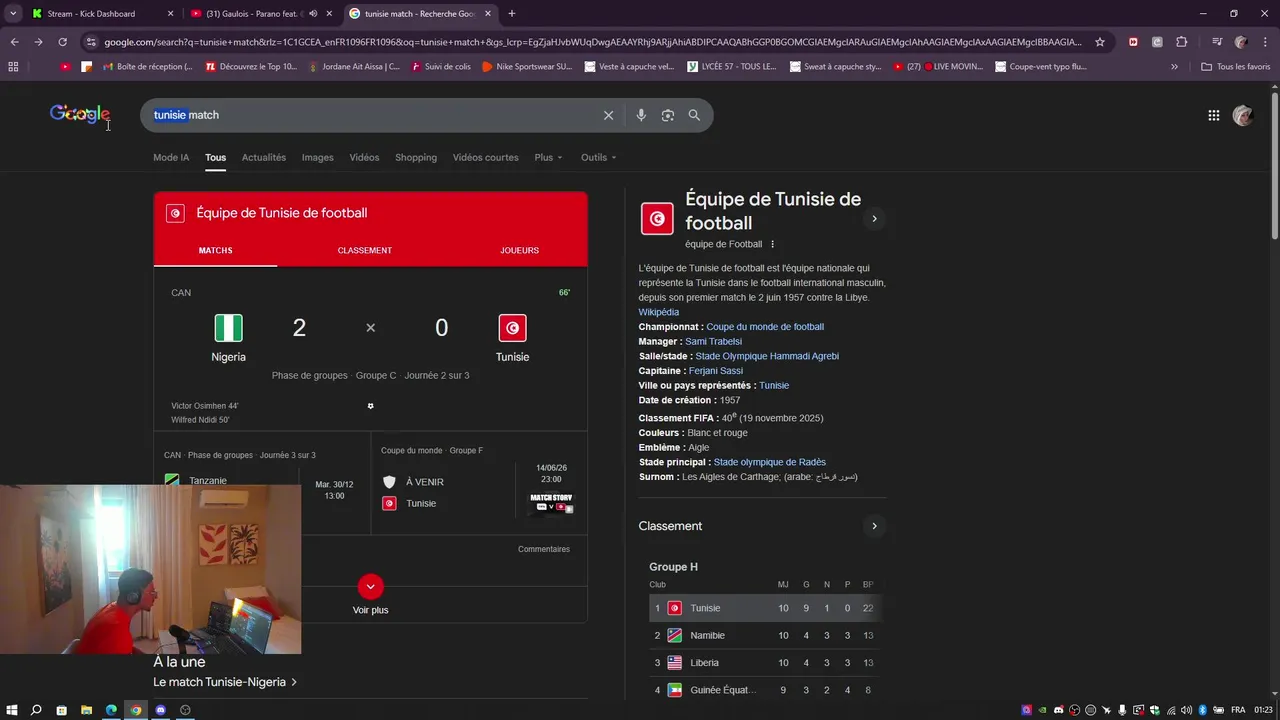Open the Équipe de Tunisie panel arrow
1280x720 pixels.
point(874,219)
